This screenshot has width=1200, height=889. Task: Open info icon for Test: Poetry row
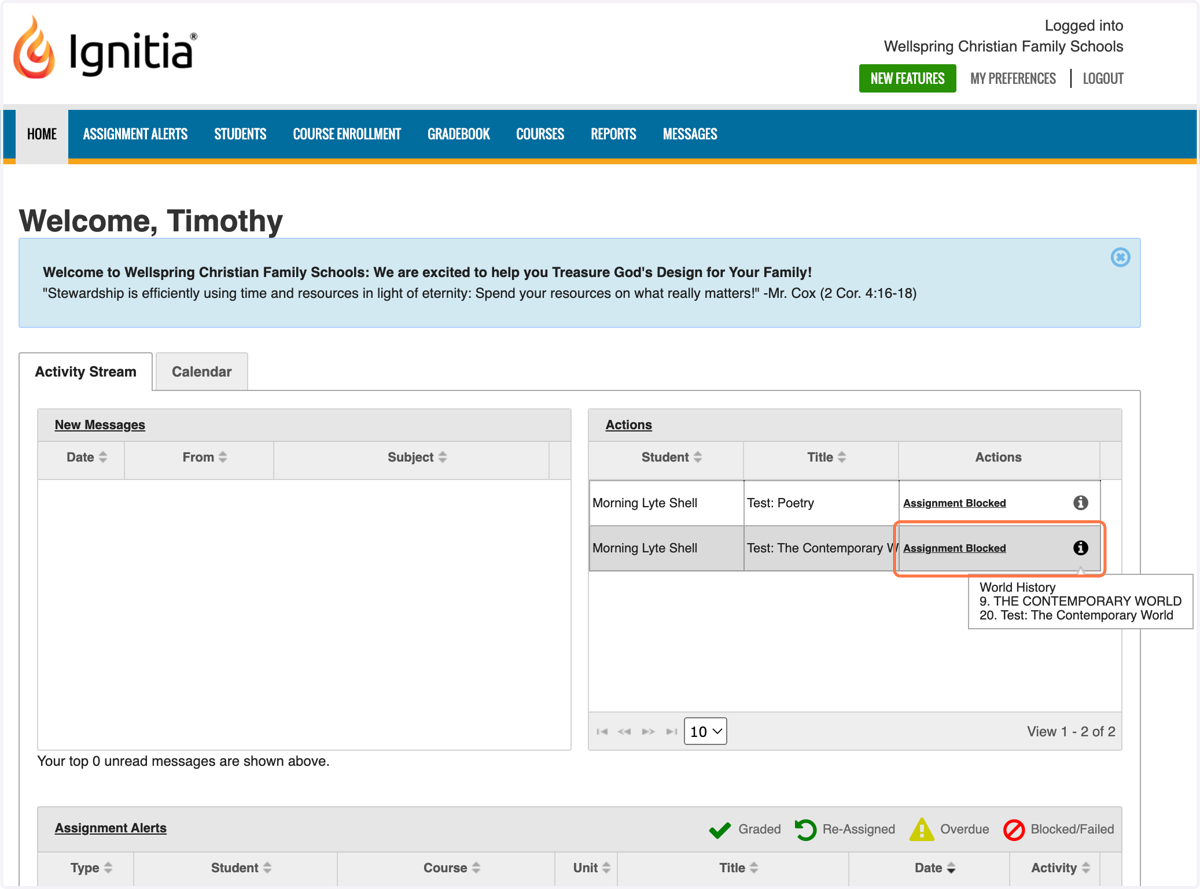(1080, 503)
